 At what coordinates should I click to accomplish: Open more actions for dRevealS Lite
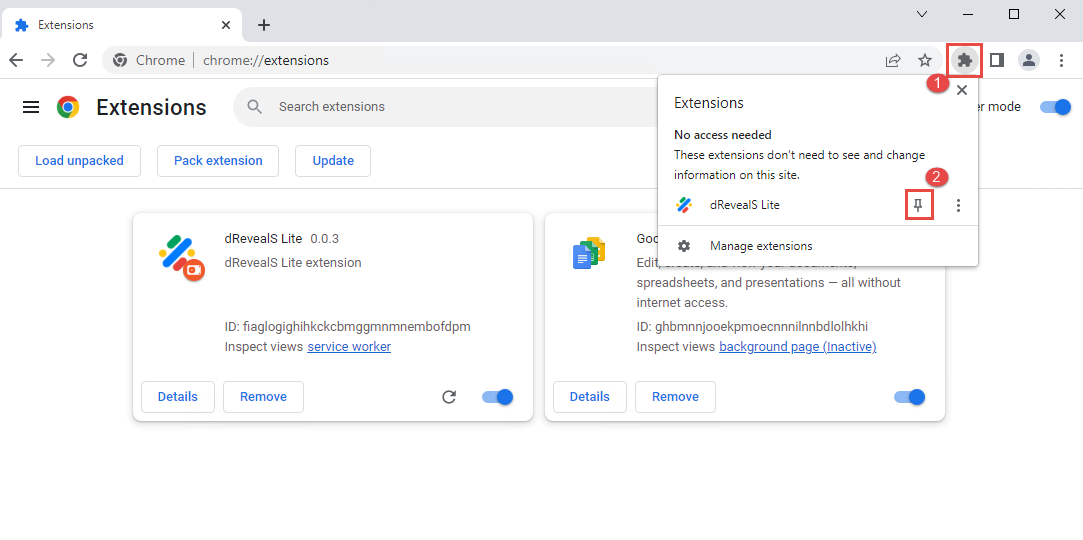[x=958, y=205]
